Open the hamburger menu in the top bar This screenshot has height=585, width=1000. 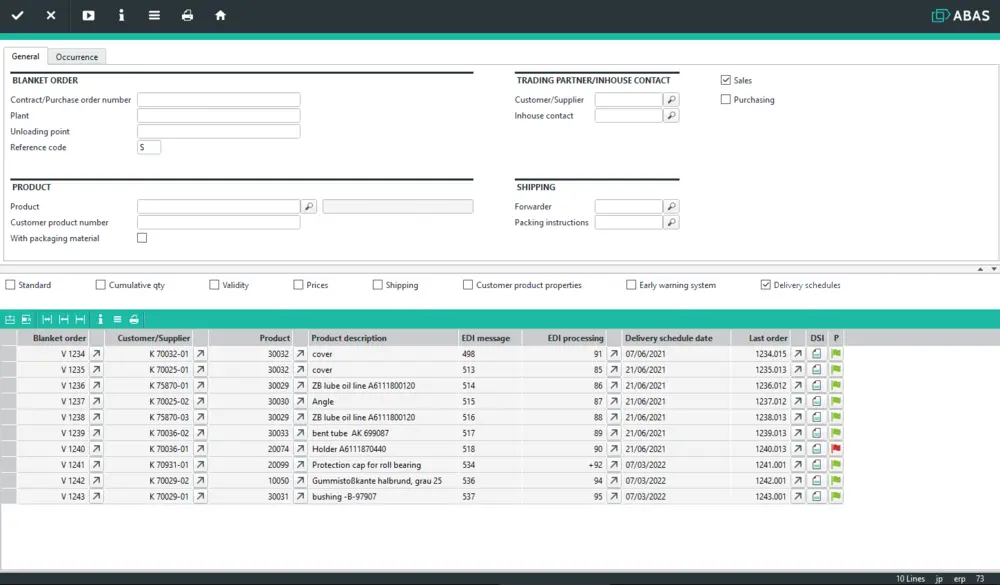pos(154,15)
